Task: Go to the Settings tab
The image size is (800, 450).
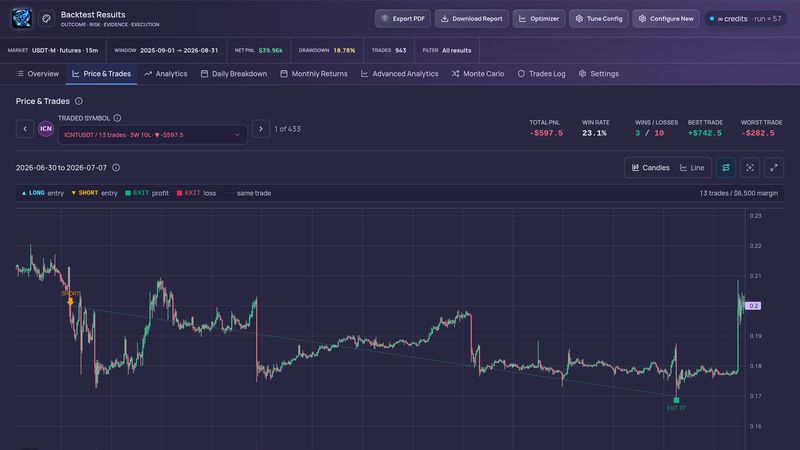Action: tap(599, 74)
